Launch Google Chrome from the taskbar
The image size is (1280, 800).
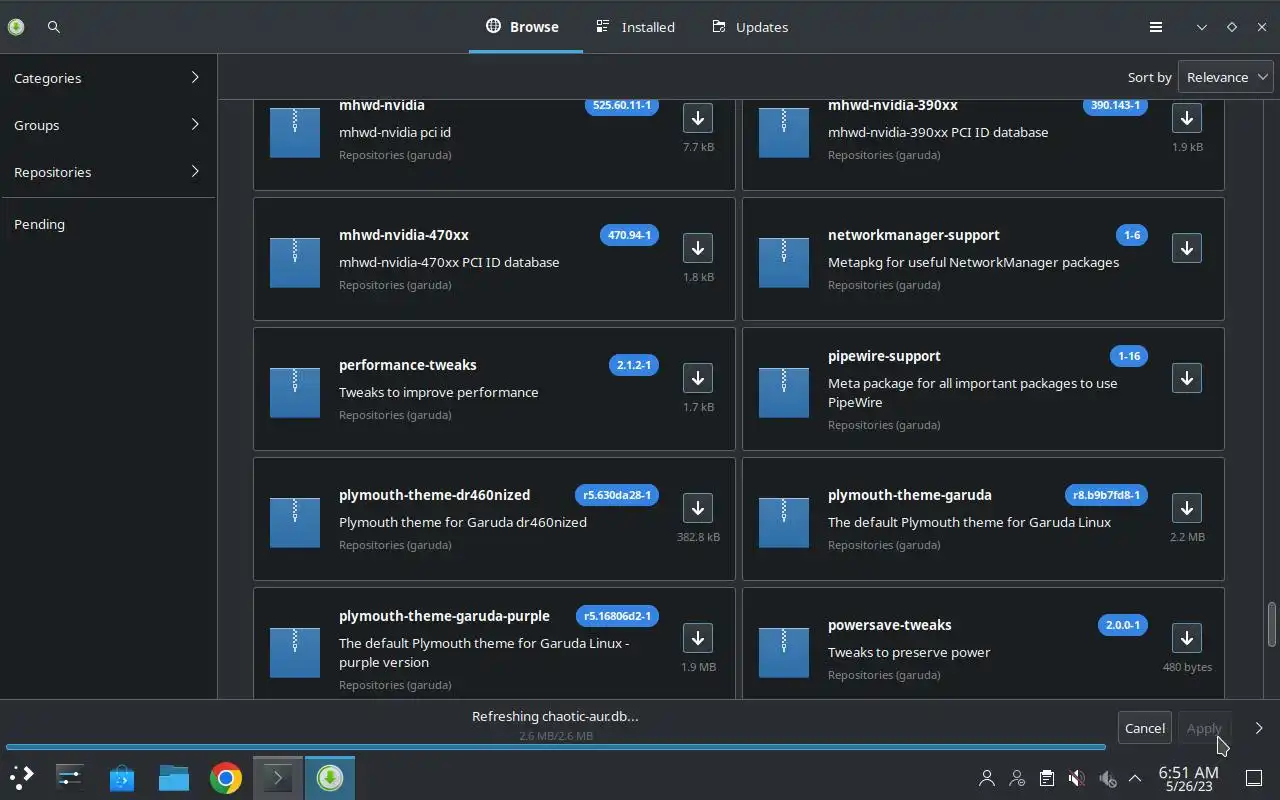click(x=226, y=777)
